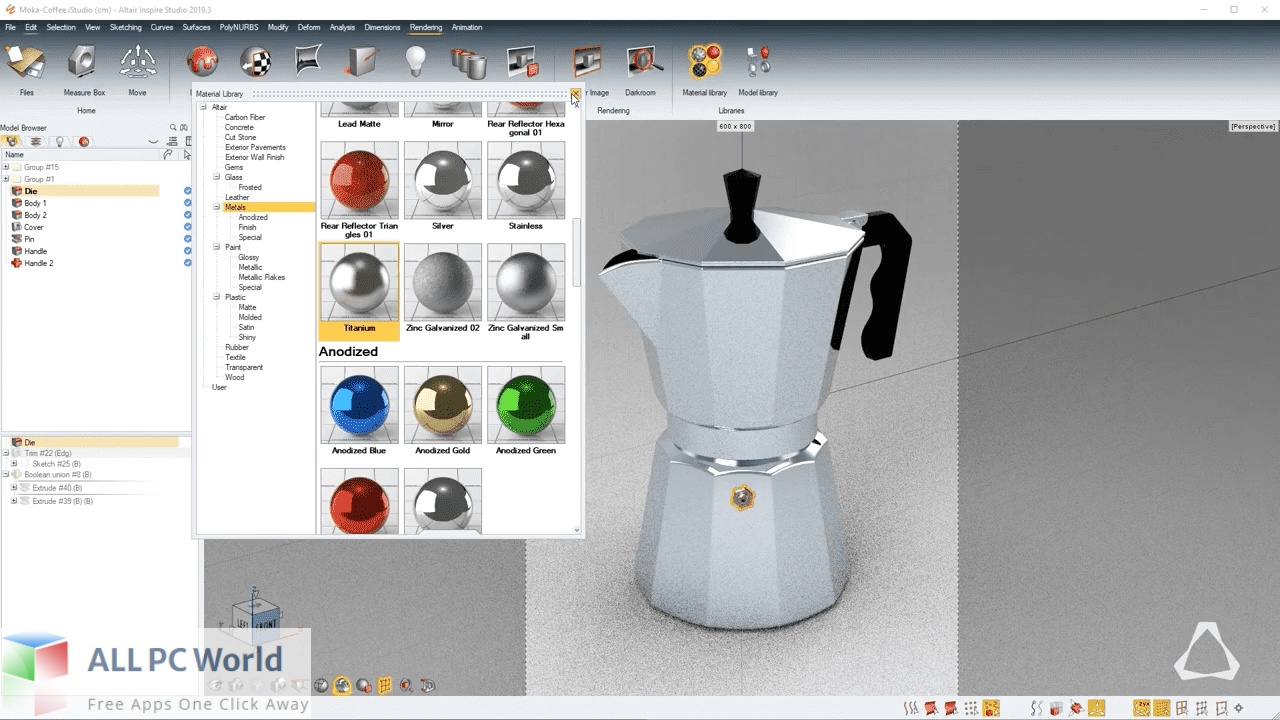Open the Animation menu
The width and height of the screenshot is (1280, 720).
tap(467, 27)
